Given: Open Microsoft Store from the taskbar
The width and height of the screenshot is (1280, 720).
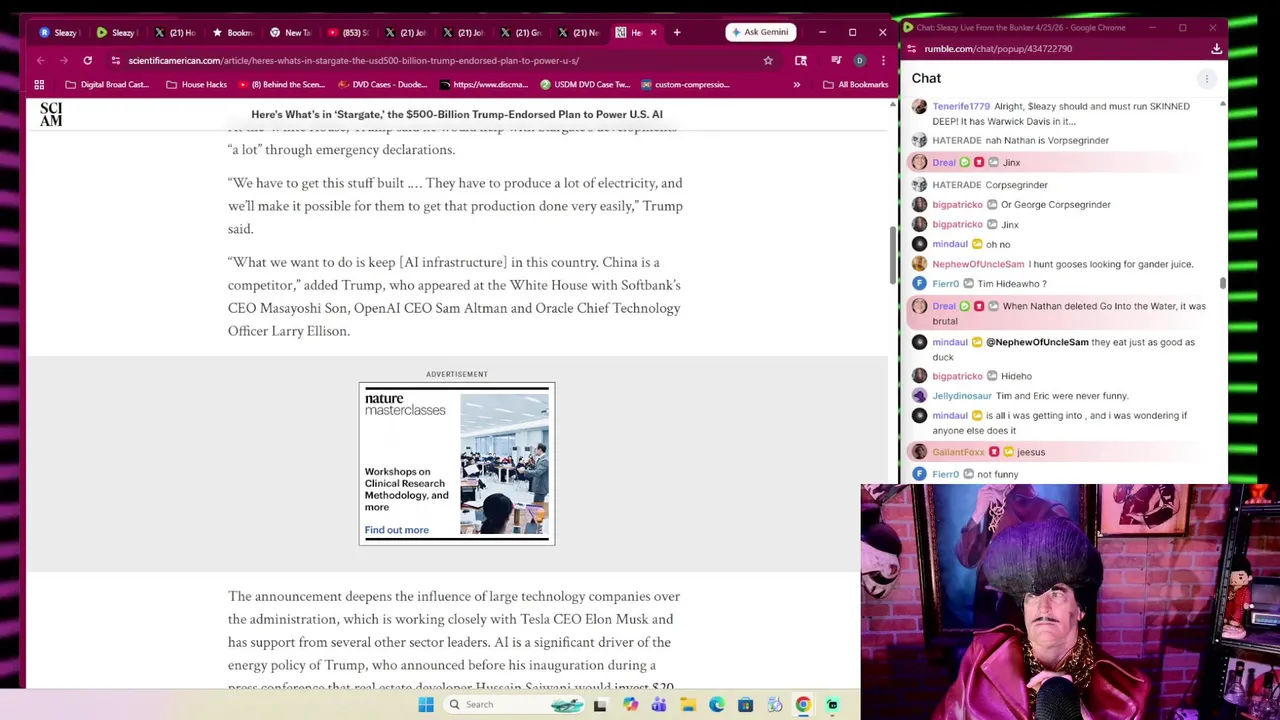Looking at the screenshot, I should point(746,705).
